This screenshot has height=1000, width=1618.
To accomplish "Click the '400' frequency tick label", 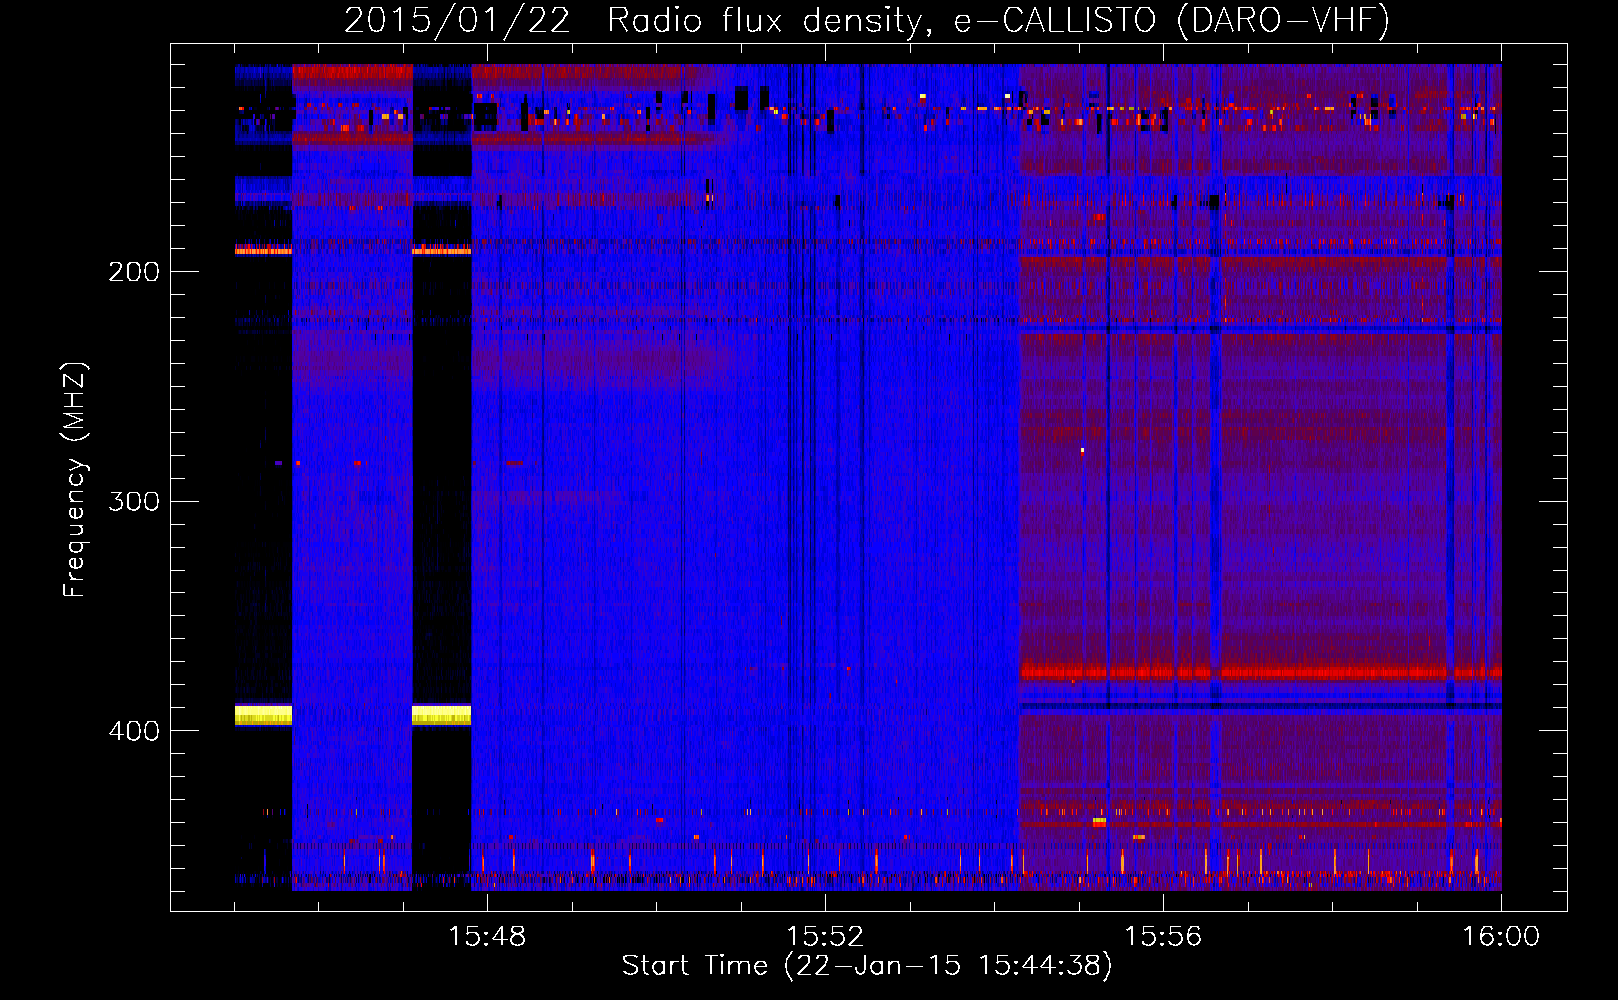I will click(134, 731).
